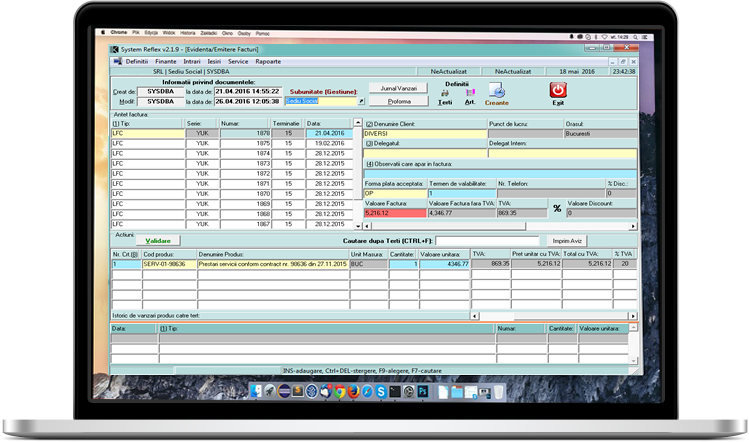Click the Proforma button
This screenshot has width=749, height=442.
coord(399,101)
